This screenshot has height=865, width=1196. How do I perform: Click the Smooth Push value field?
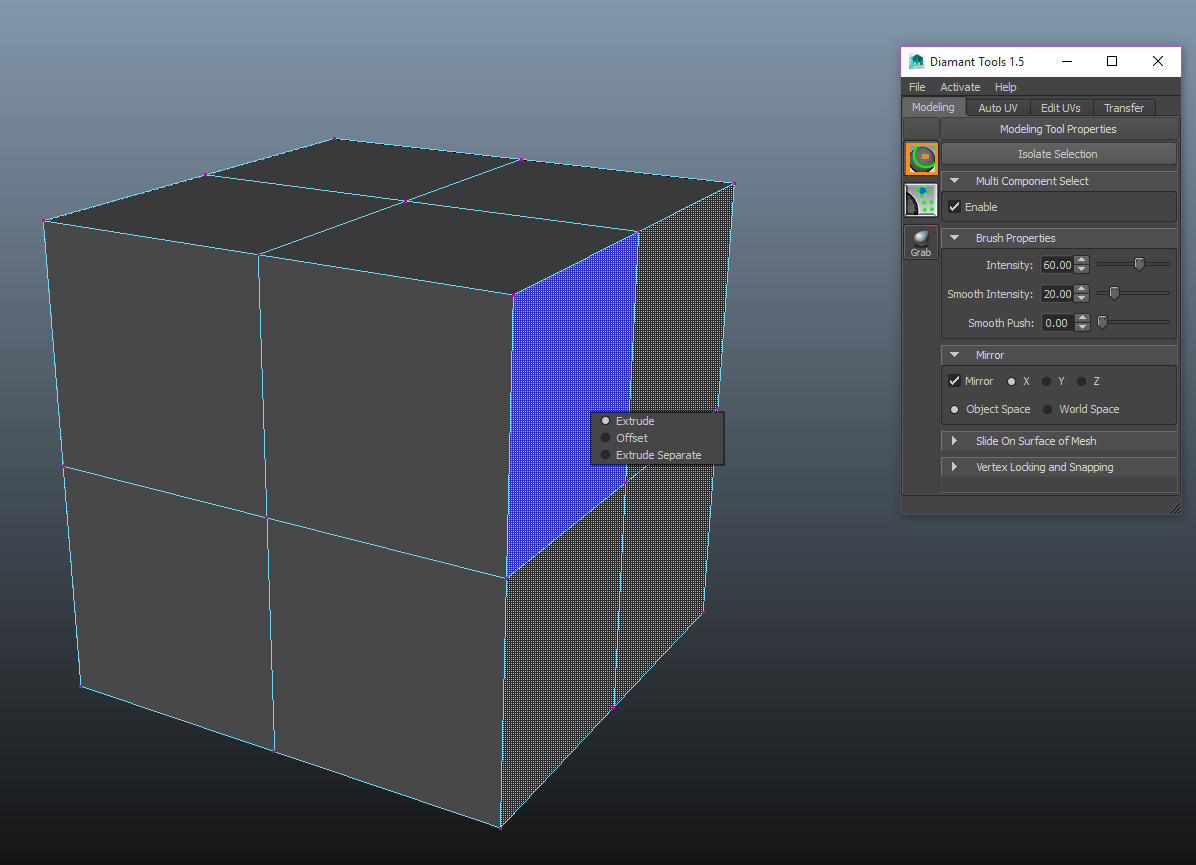click(1057, 323)
